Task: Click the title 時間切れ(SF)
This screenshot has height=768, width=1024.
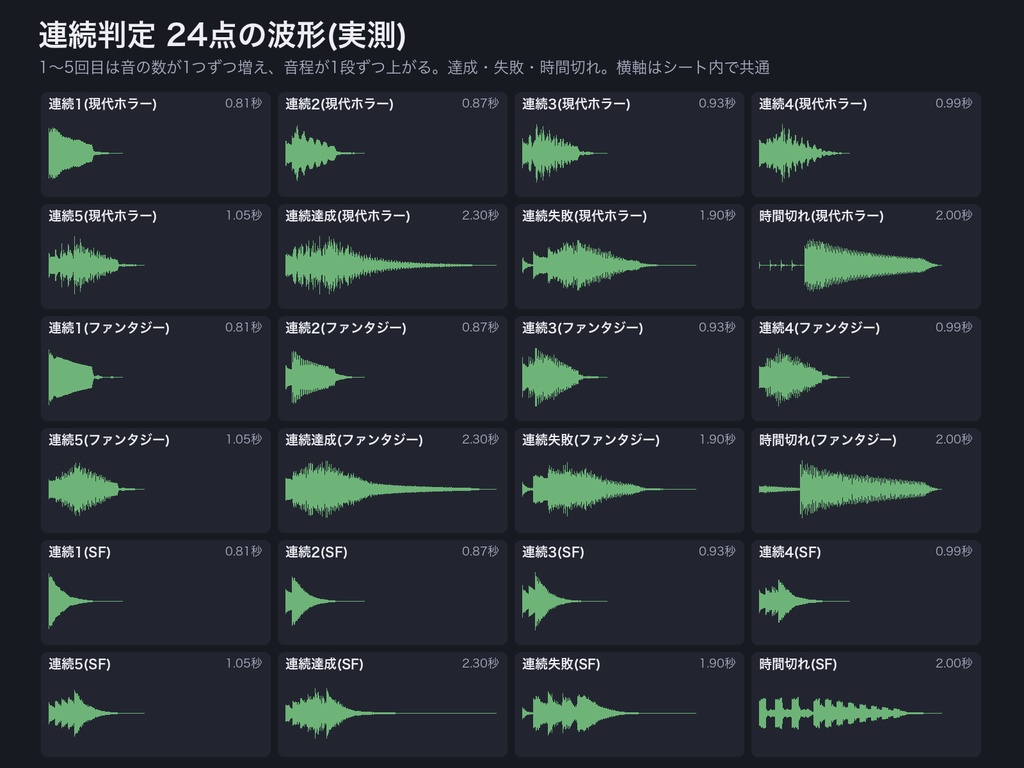Action: 798,664
